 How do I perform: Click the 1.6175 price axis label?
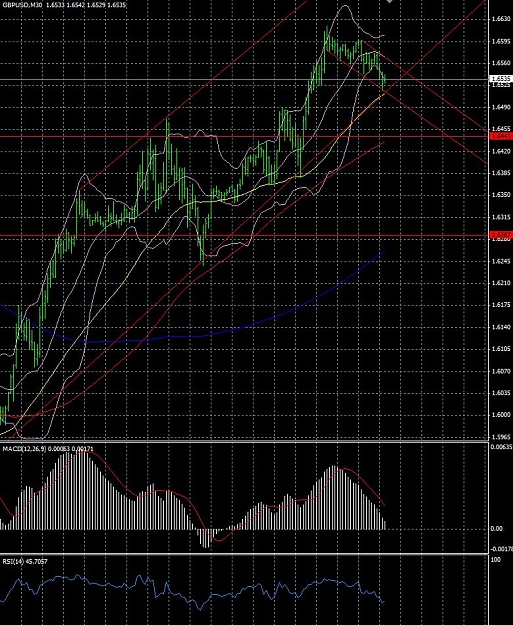(501, 305)
